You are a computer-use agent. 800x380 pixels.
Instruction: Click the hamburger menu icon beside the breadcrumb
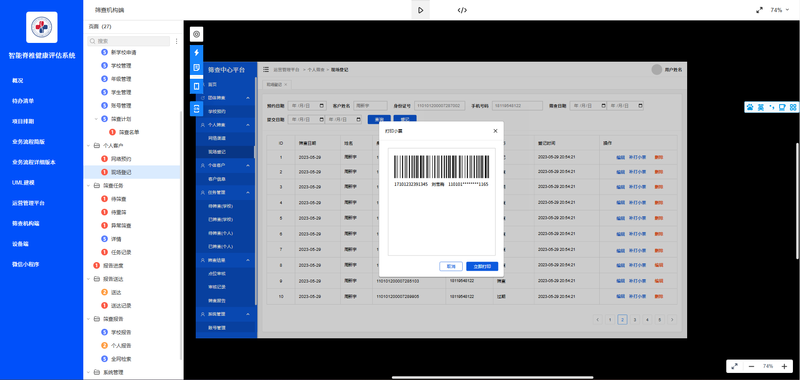(266, 69)
